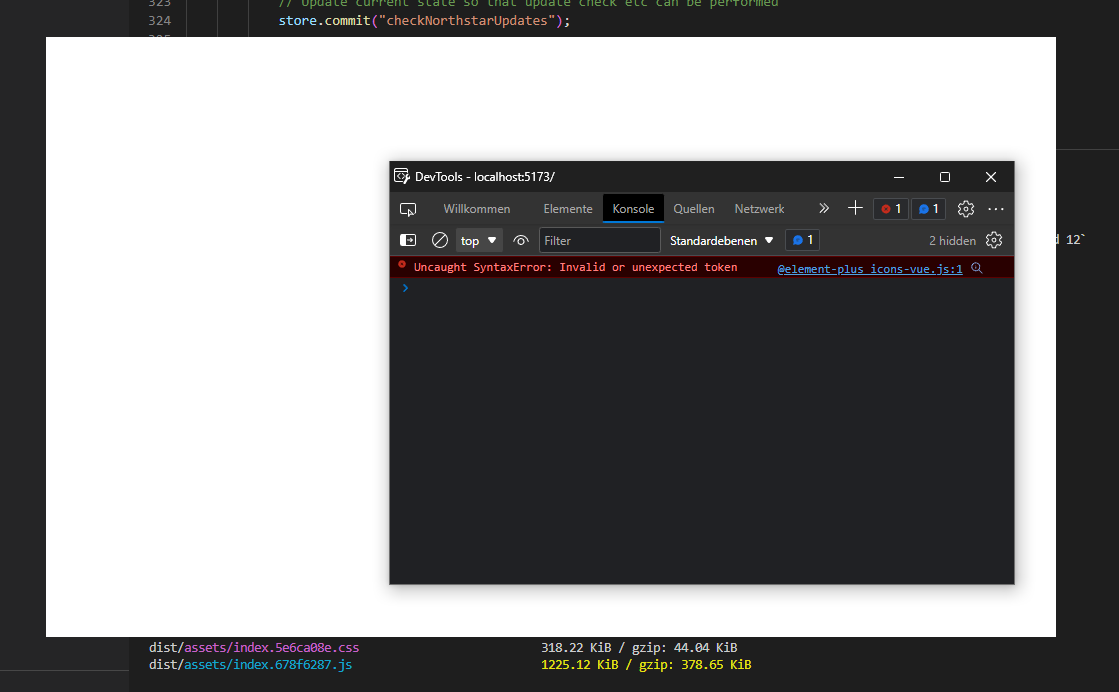
Task: Open DevTools settings gear
Action: [x=965, y=209]
